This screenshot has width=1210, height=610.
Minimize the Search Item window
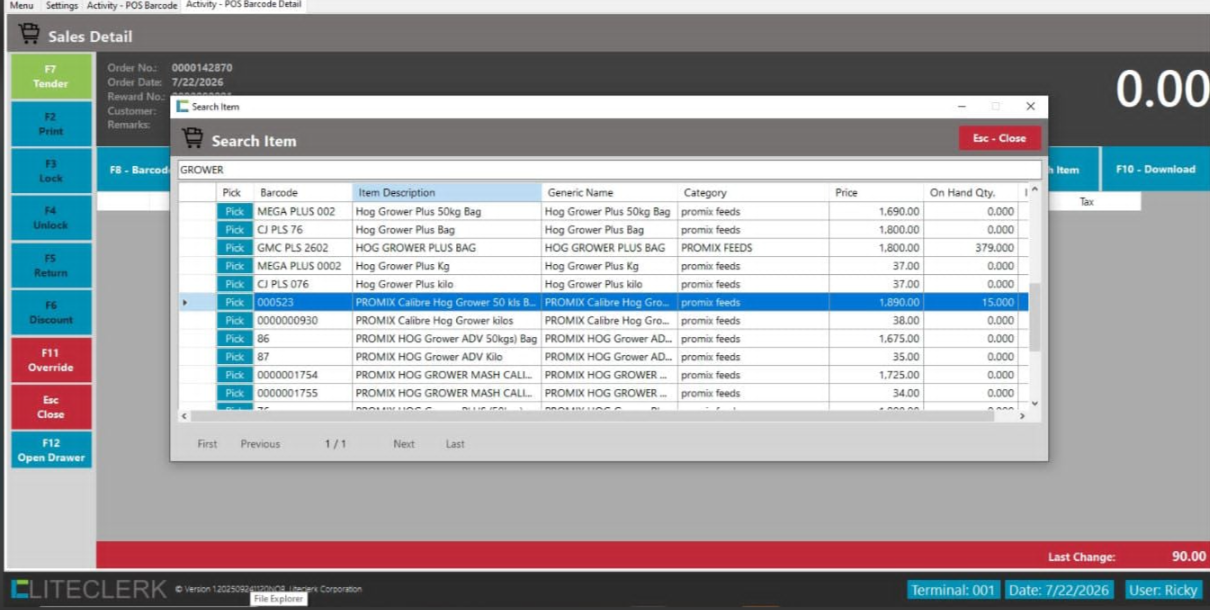coord(961,106)
